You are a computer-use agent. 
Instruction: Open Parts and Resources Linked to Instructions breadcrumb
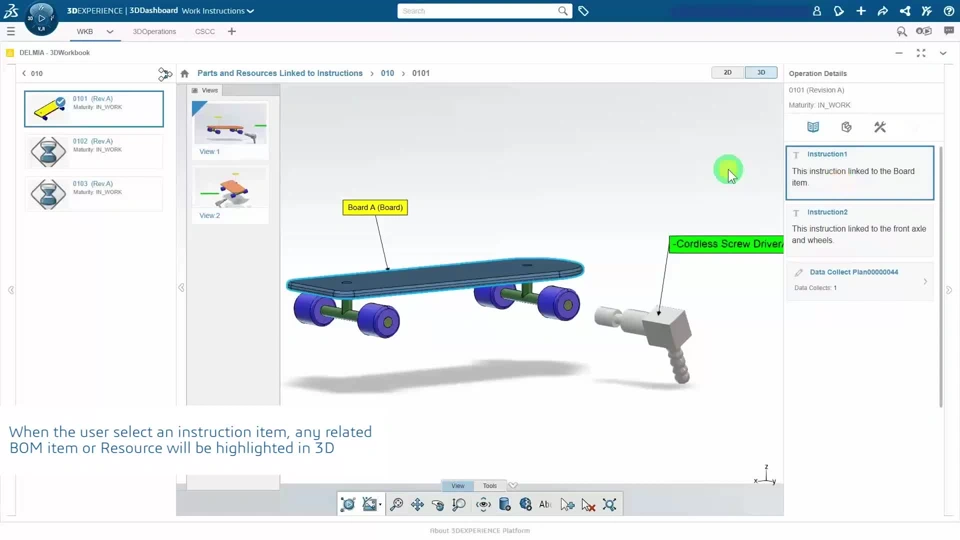(280, 73)
